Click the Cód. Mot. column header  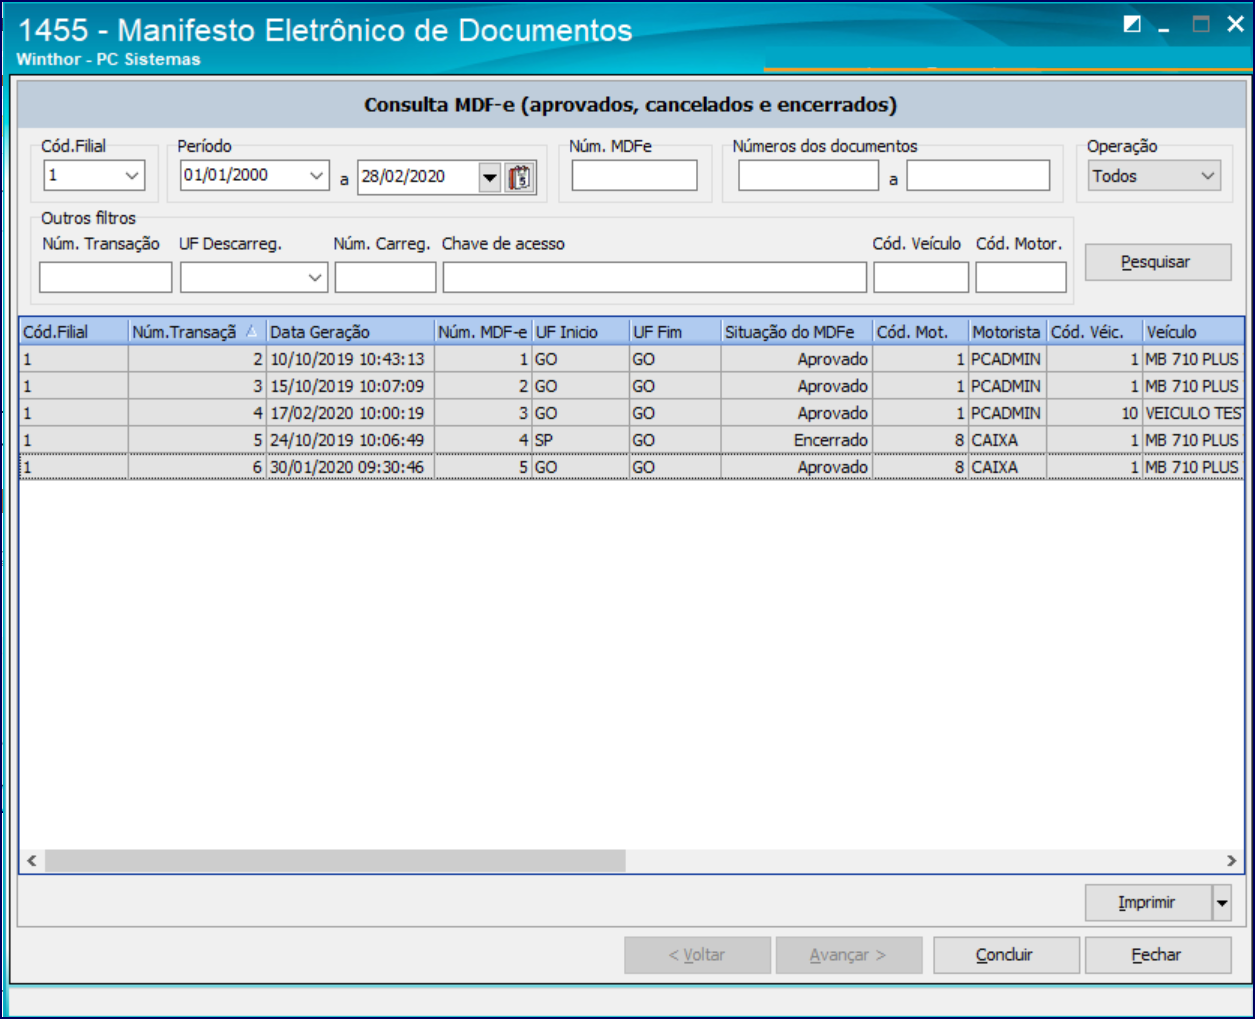click(x=921, y=332)
